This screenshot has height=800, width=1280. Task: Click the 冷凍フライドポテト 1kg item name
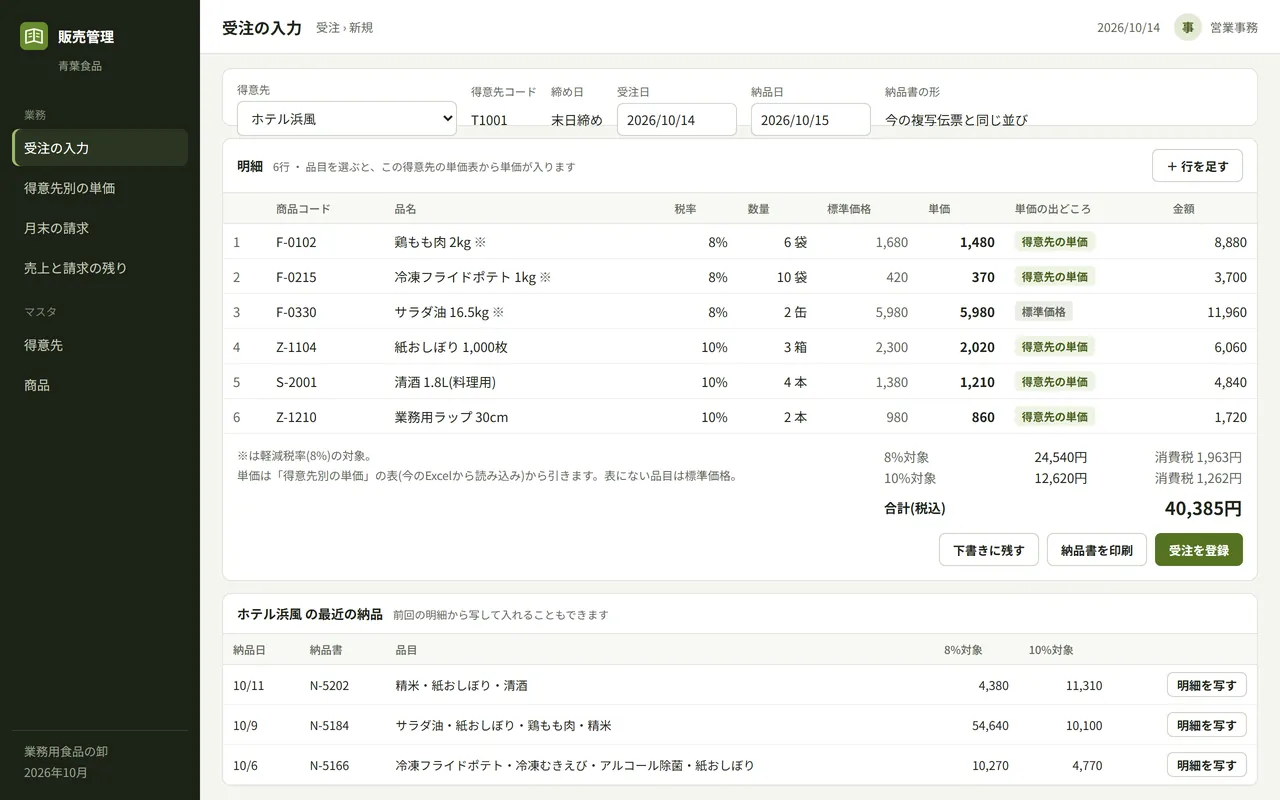pos(473,277)
